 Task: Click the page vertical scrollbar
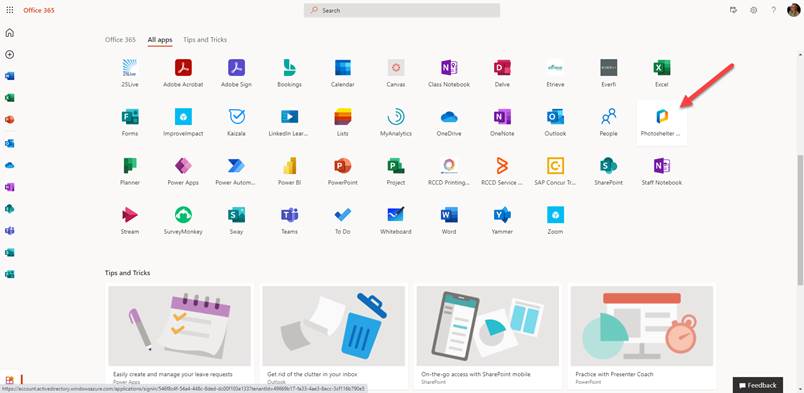point(800,221)
